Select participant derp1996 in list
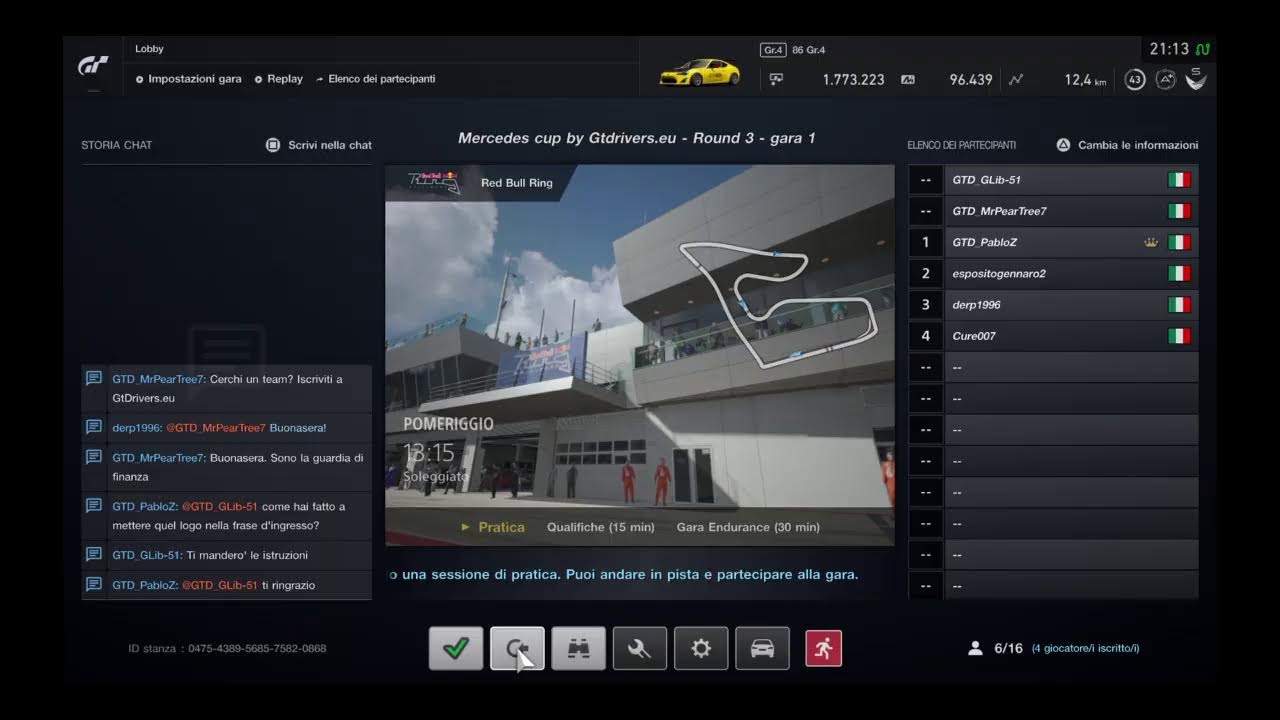 click(x=1053, y=305)
